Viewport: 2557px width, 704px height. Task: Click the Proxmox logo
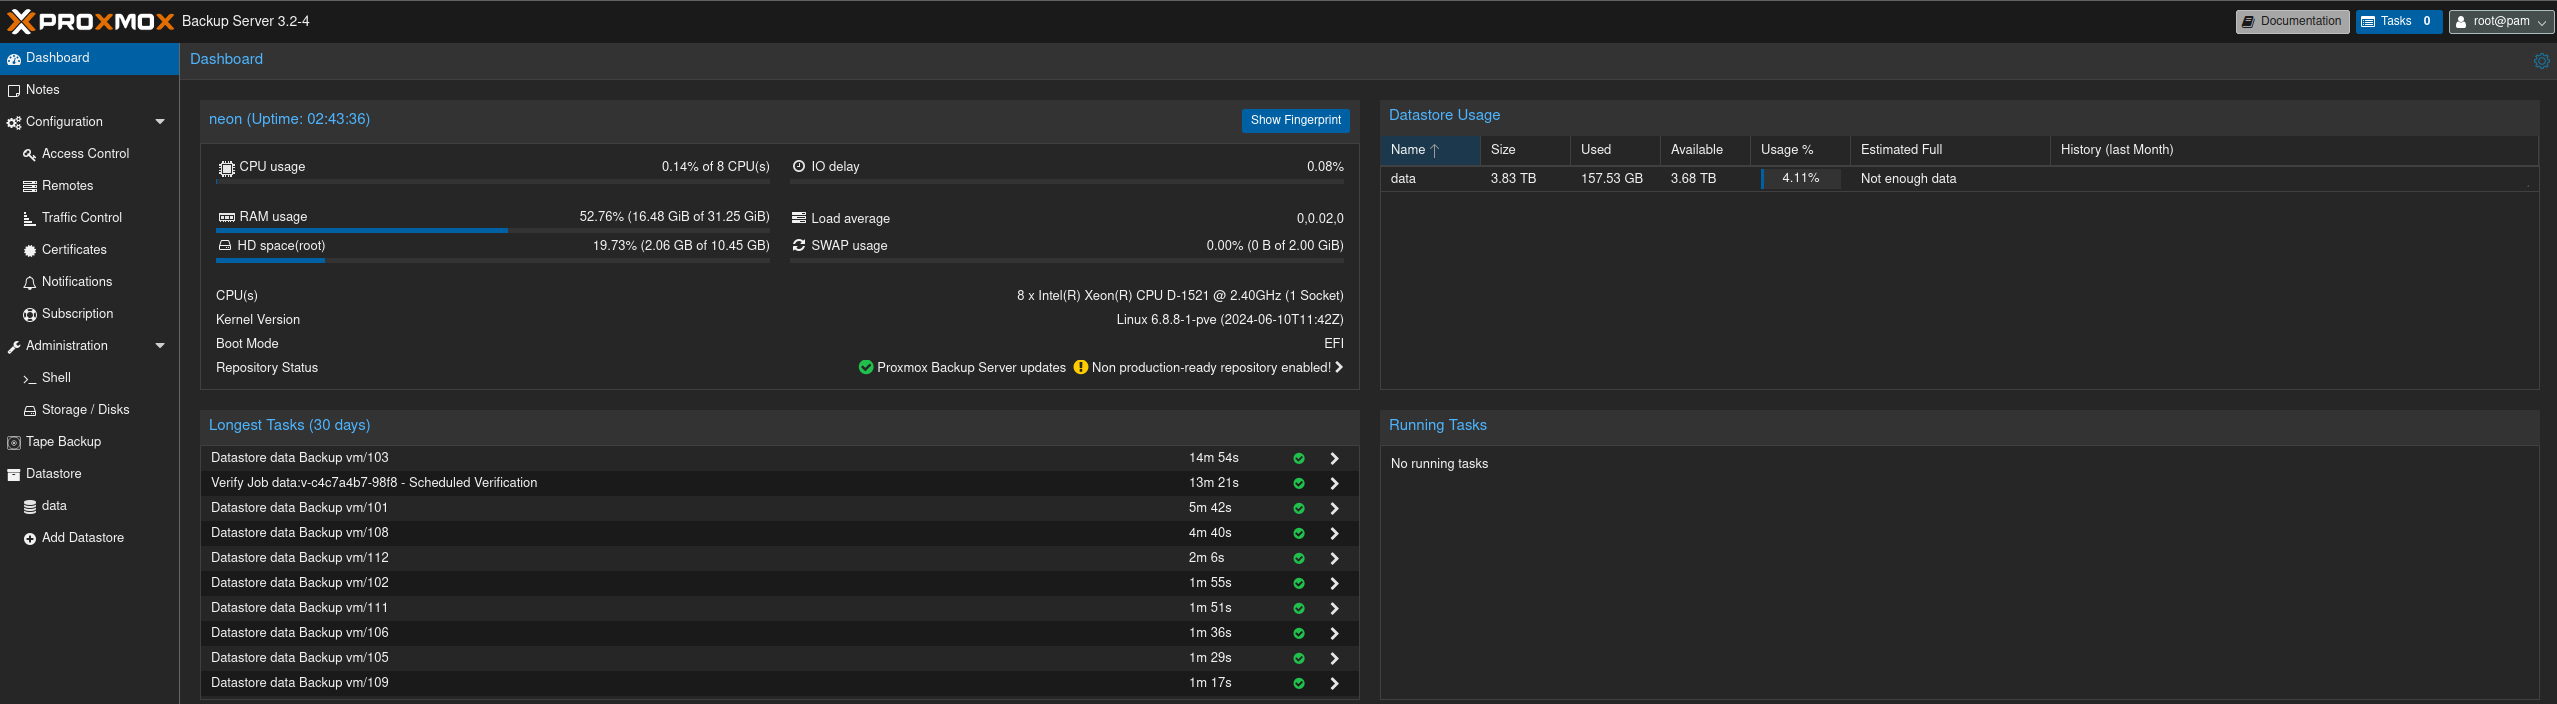pos(91,21)
